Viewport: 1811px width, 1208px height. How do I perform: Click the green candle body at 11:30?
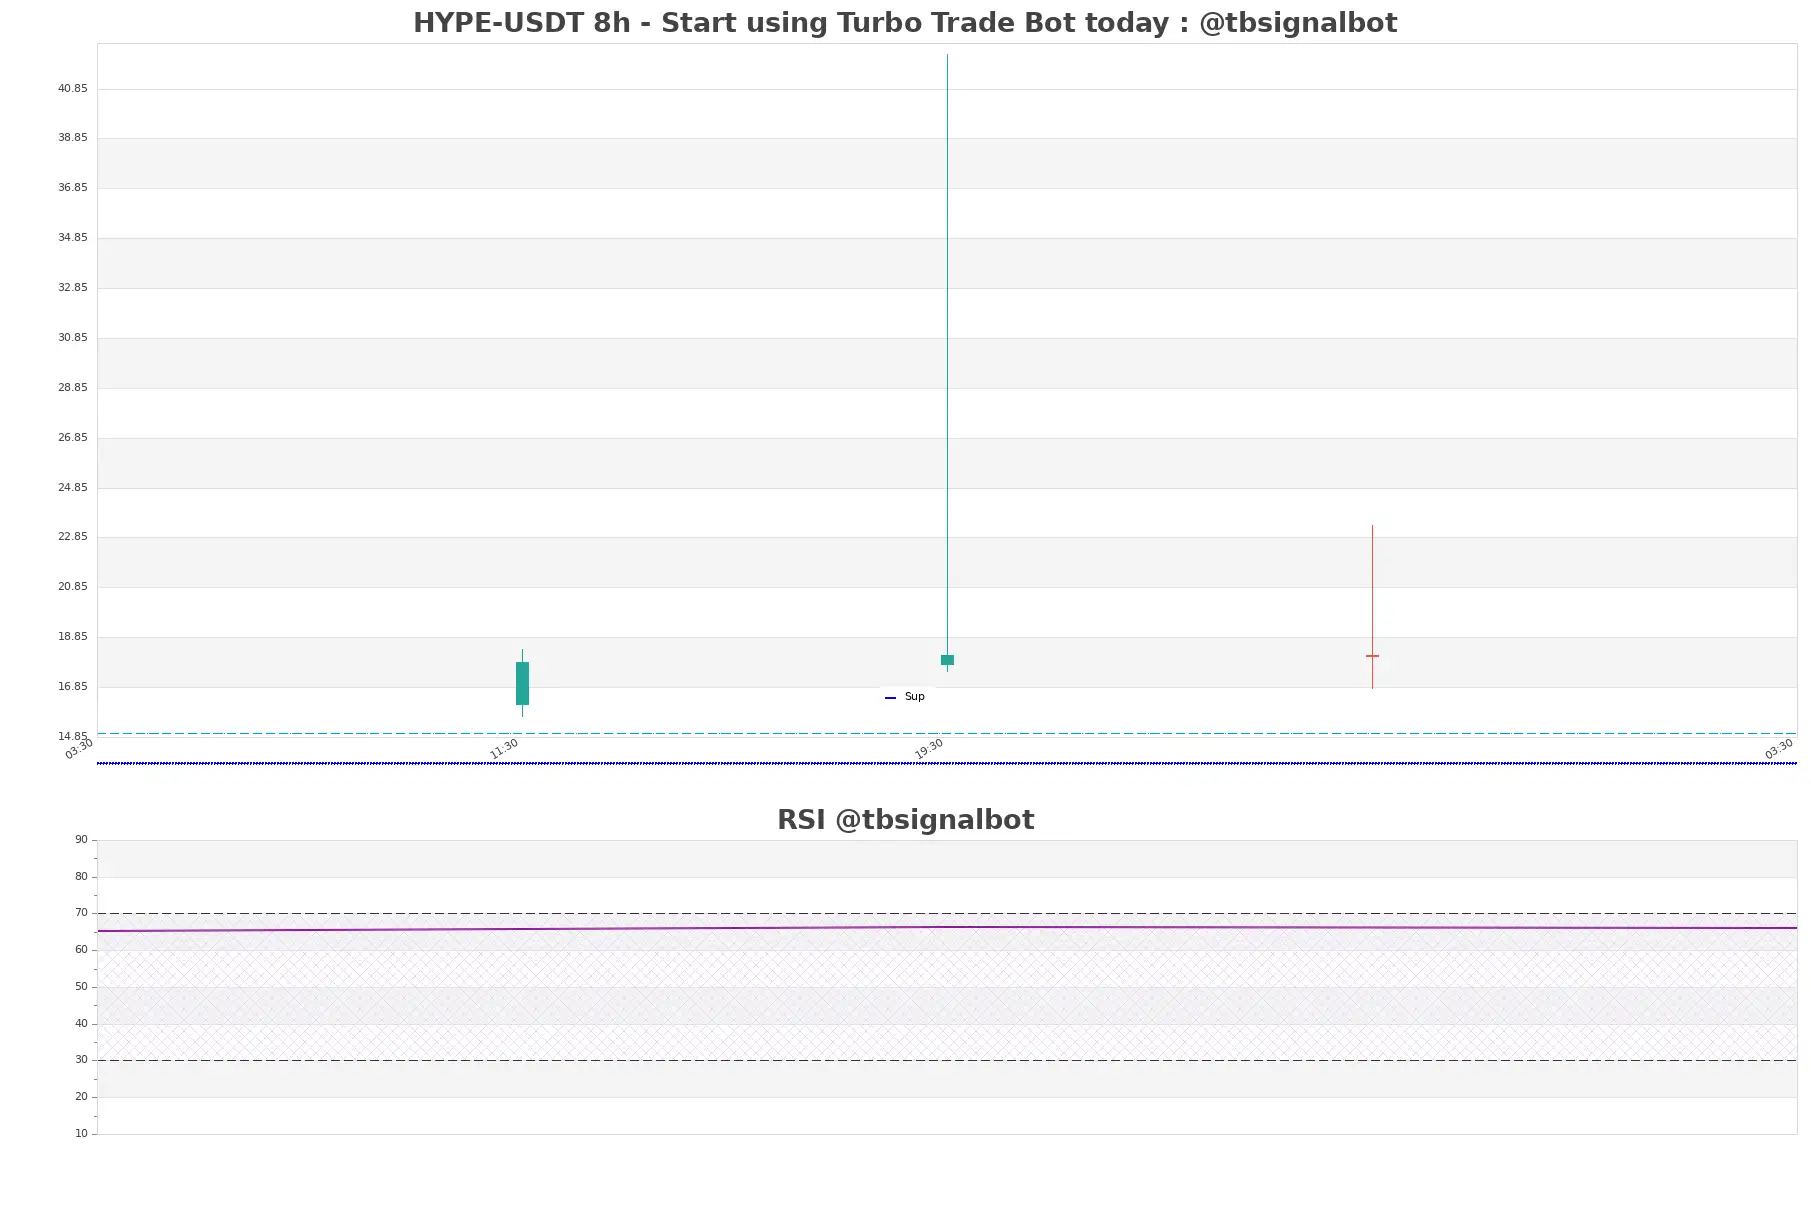point(522,683)
